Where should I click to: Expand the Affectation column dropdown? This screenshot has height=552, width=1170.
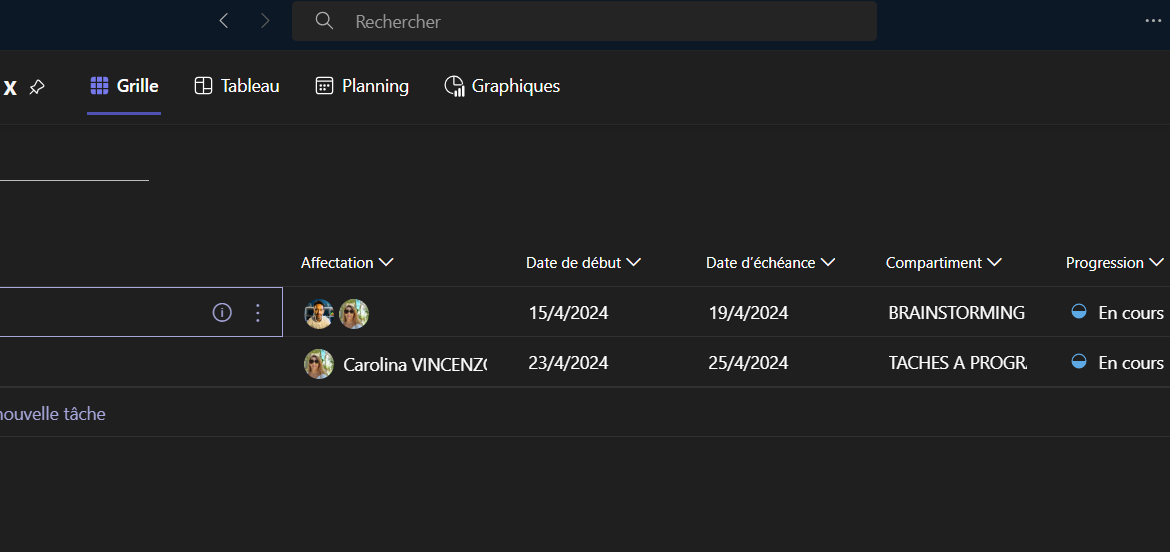pyautogui.click(x=386, y=263)
